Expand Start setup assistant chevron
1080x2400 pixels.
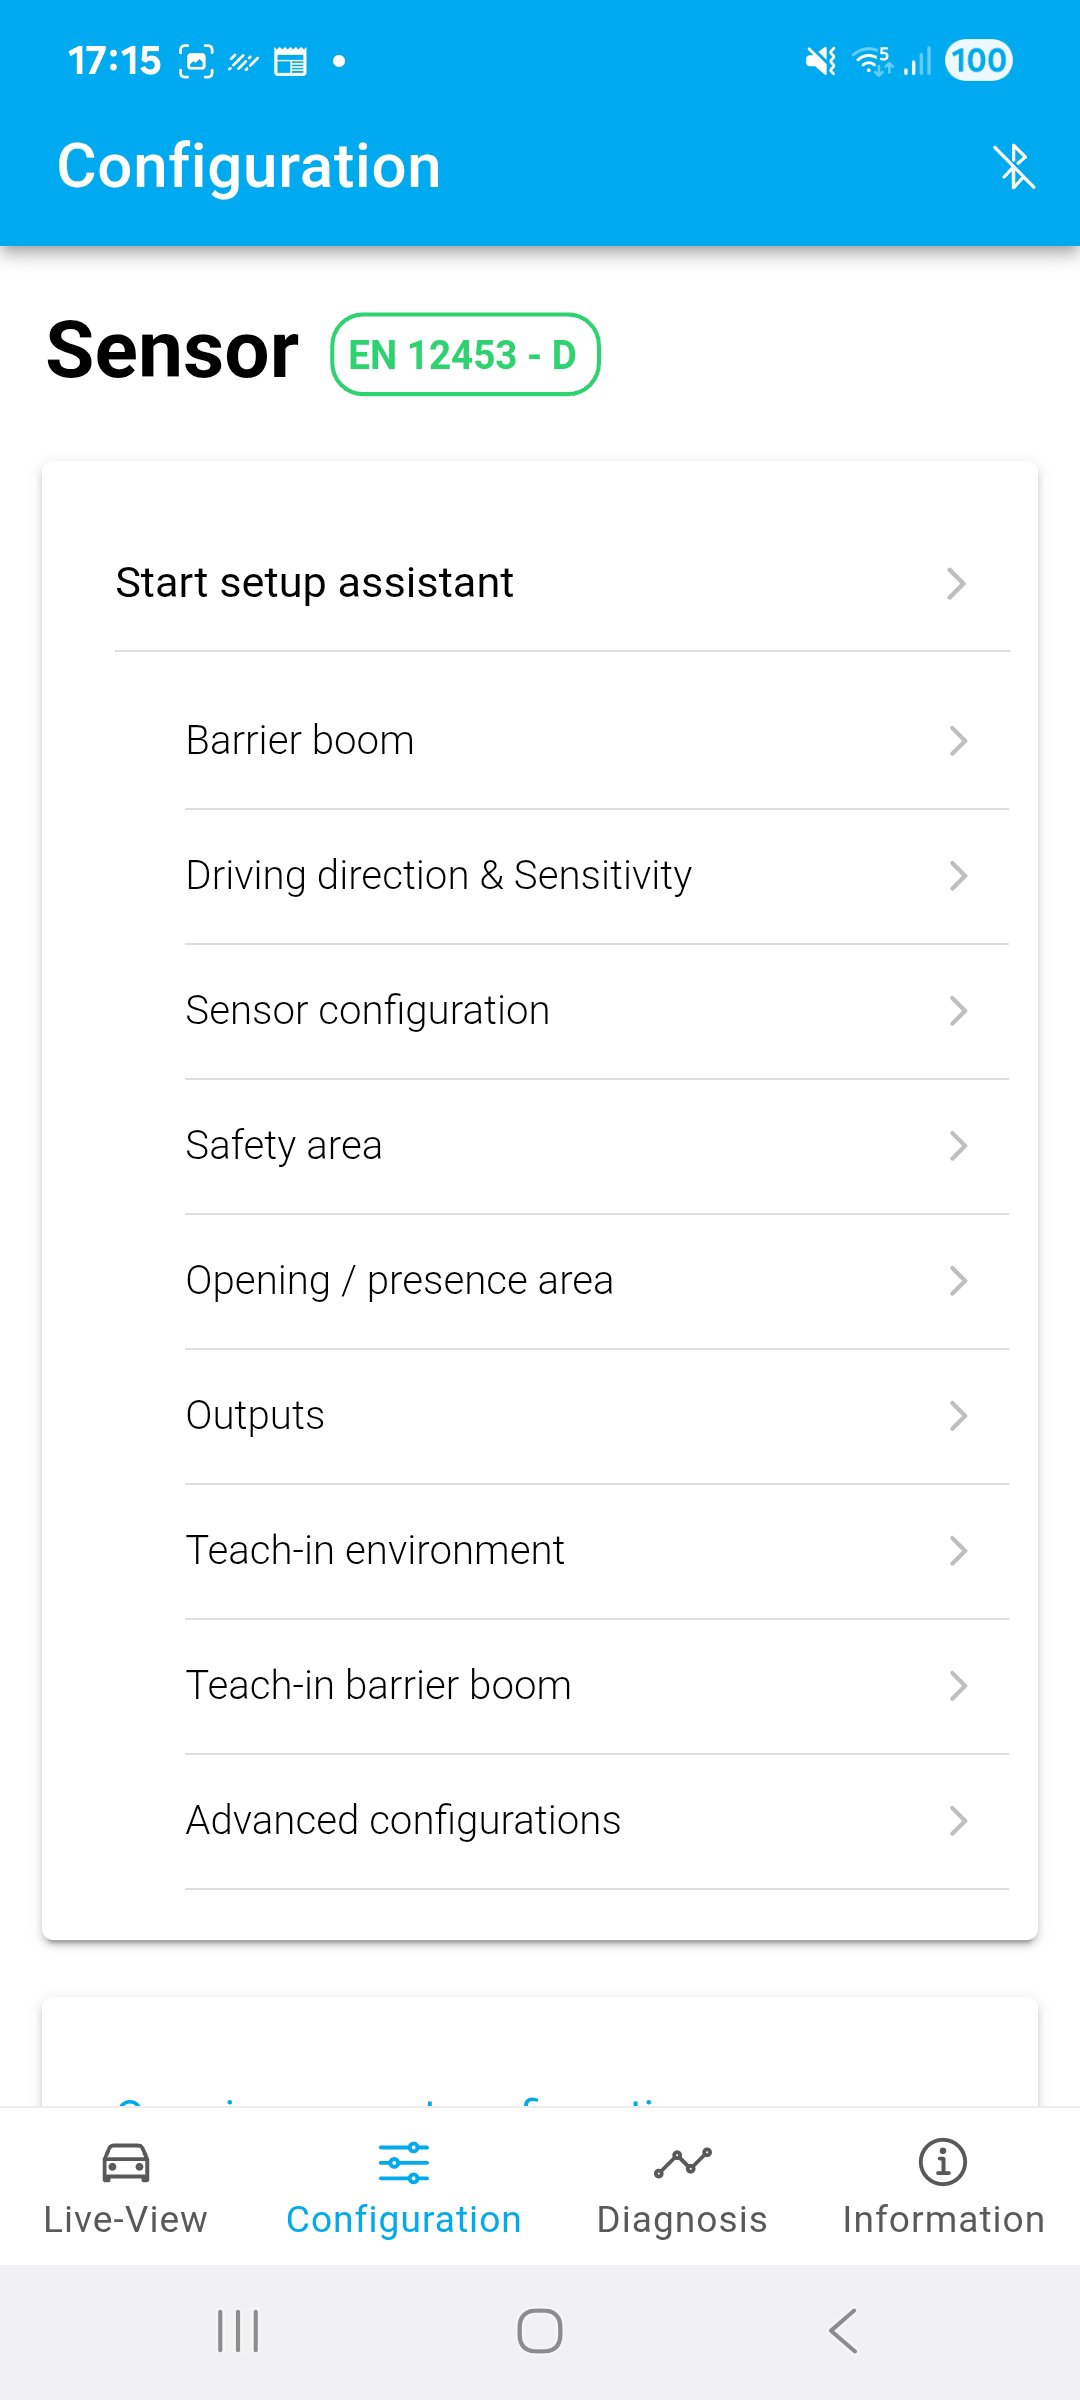click(x=956, y=583)
